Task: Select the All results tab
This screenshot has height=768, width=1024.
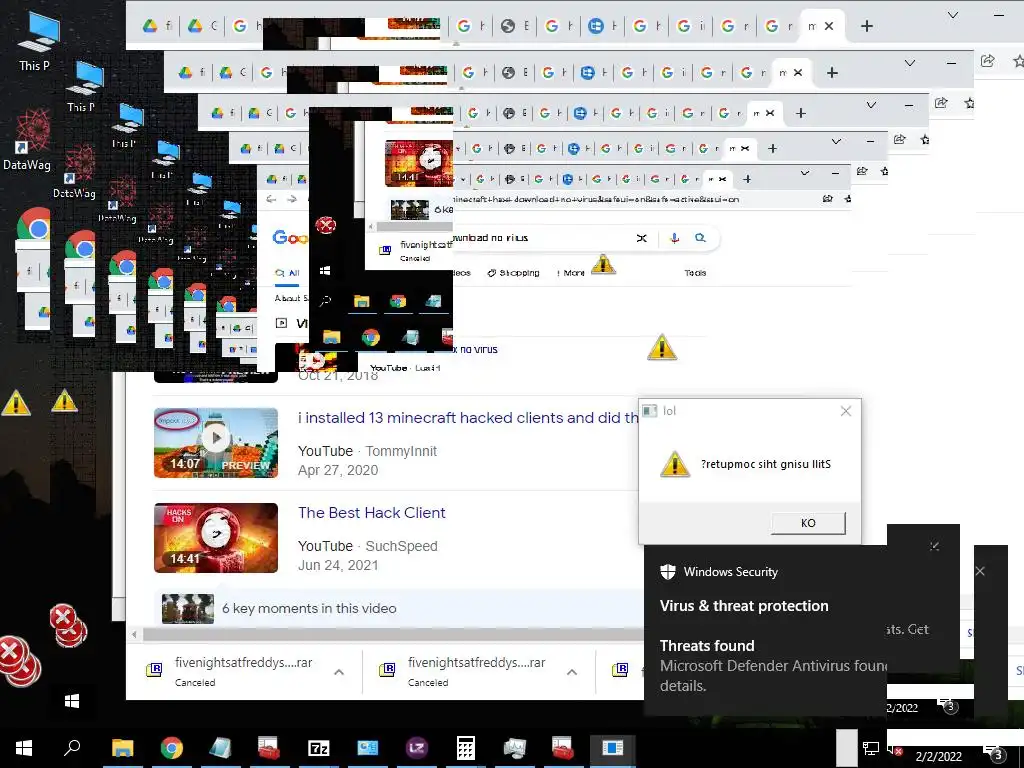Action: click(288, 273)
